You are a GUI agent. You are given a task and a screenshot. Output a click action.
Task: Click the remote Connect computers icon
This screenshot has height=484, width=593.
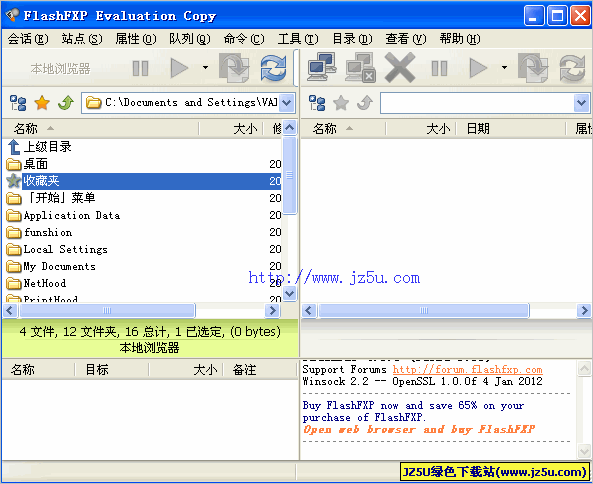[322, 67]
